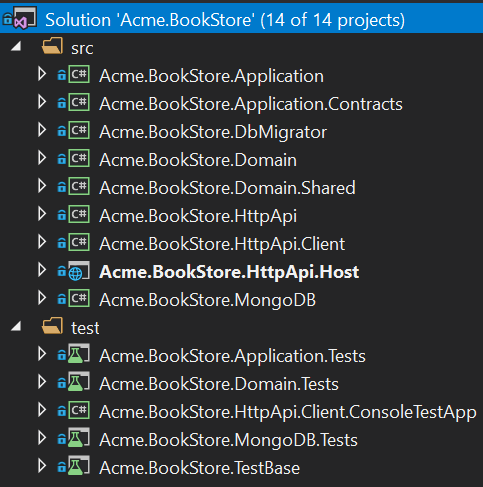
Task: Select the Acme.BookStore.Domain.Tests project name
Action: [219, 384]
